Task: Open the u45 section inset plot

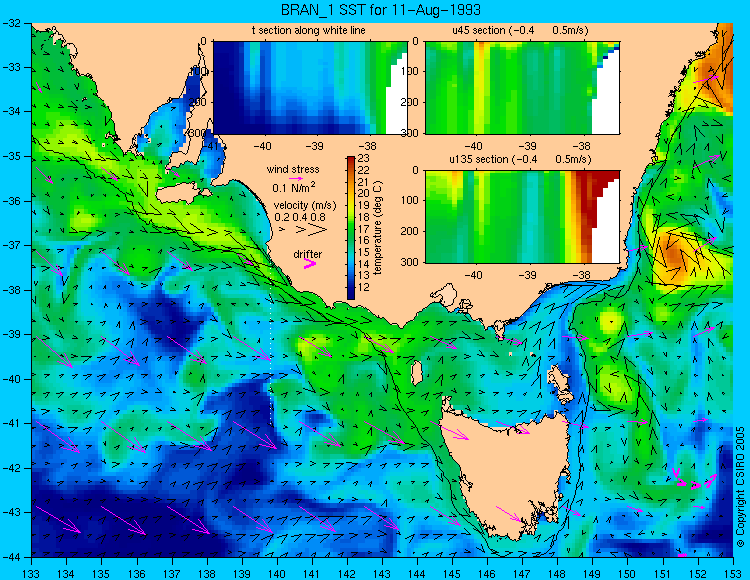Action: tap(522, 88)
